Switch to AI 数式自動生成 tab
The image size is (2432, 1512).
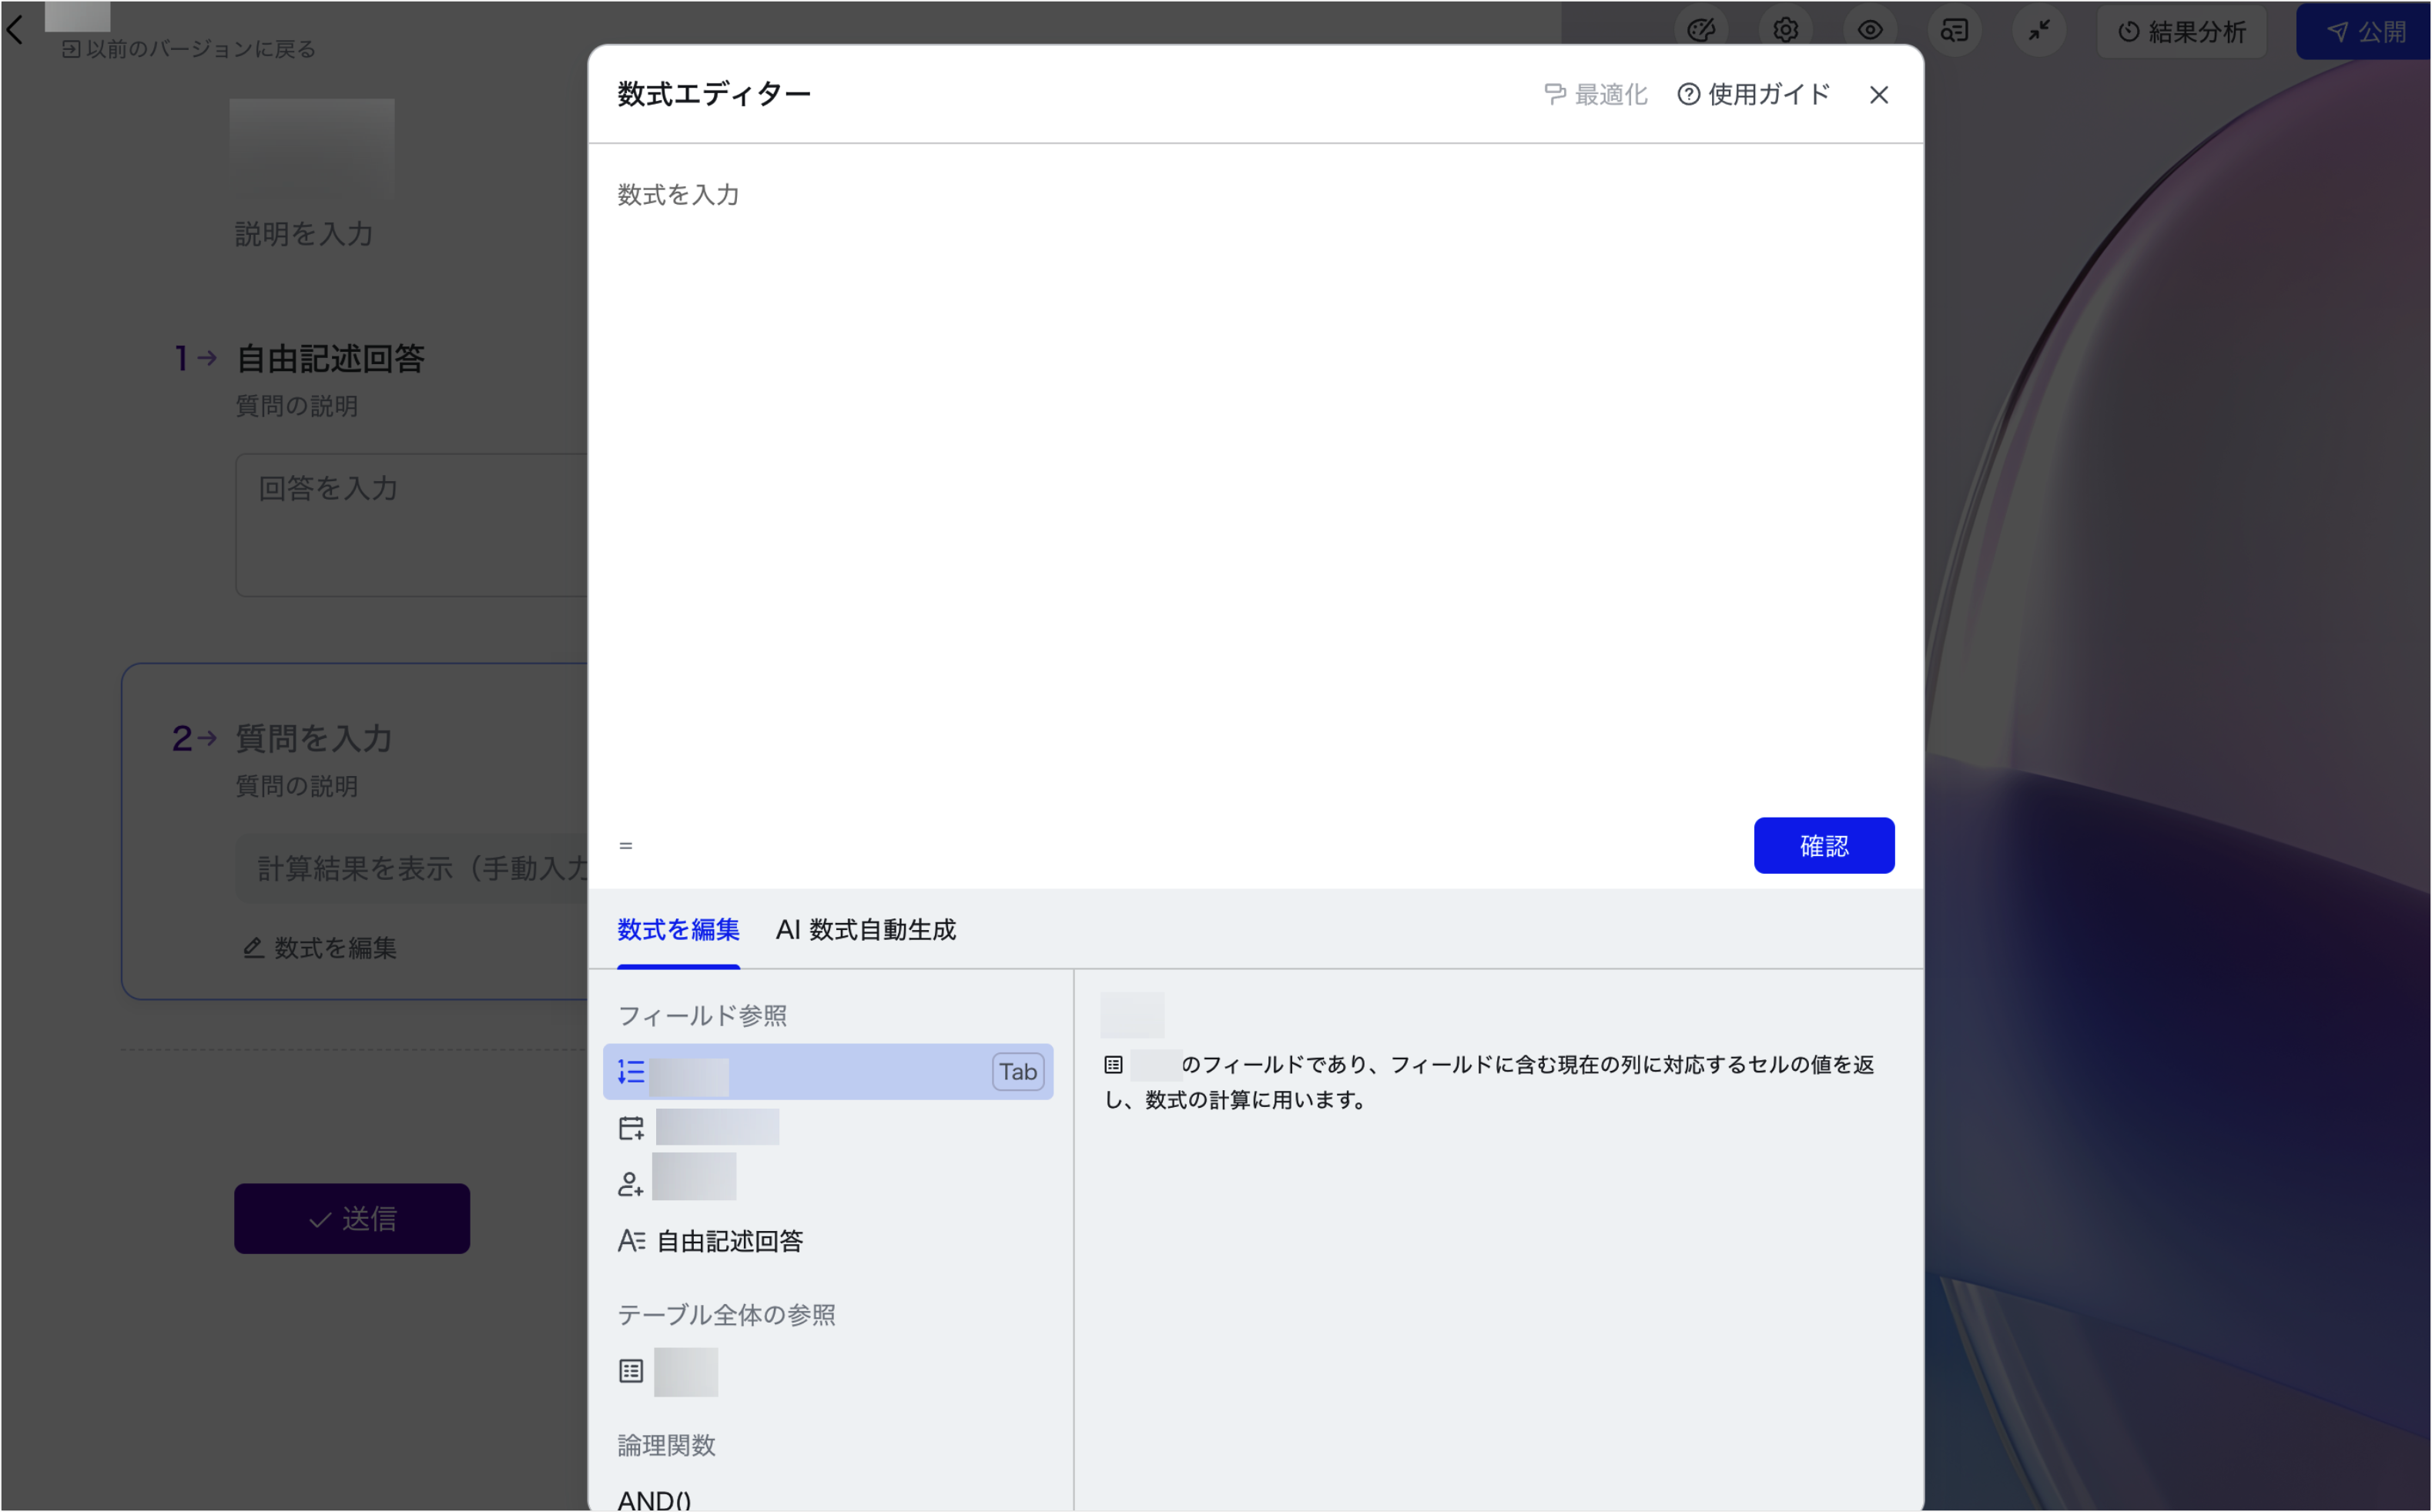[865, 929]
